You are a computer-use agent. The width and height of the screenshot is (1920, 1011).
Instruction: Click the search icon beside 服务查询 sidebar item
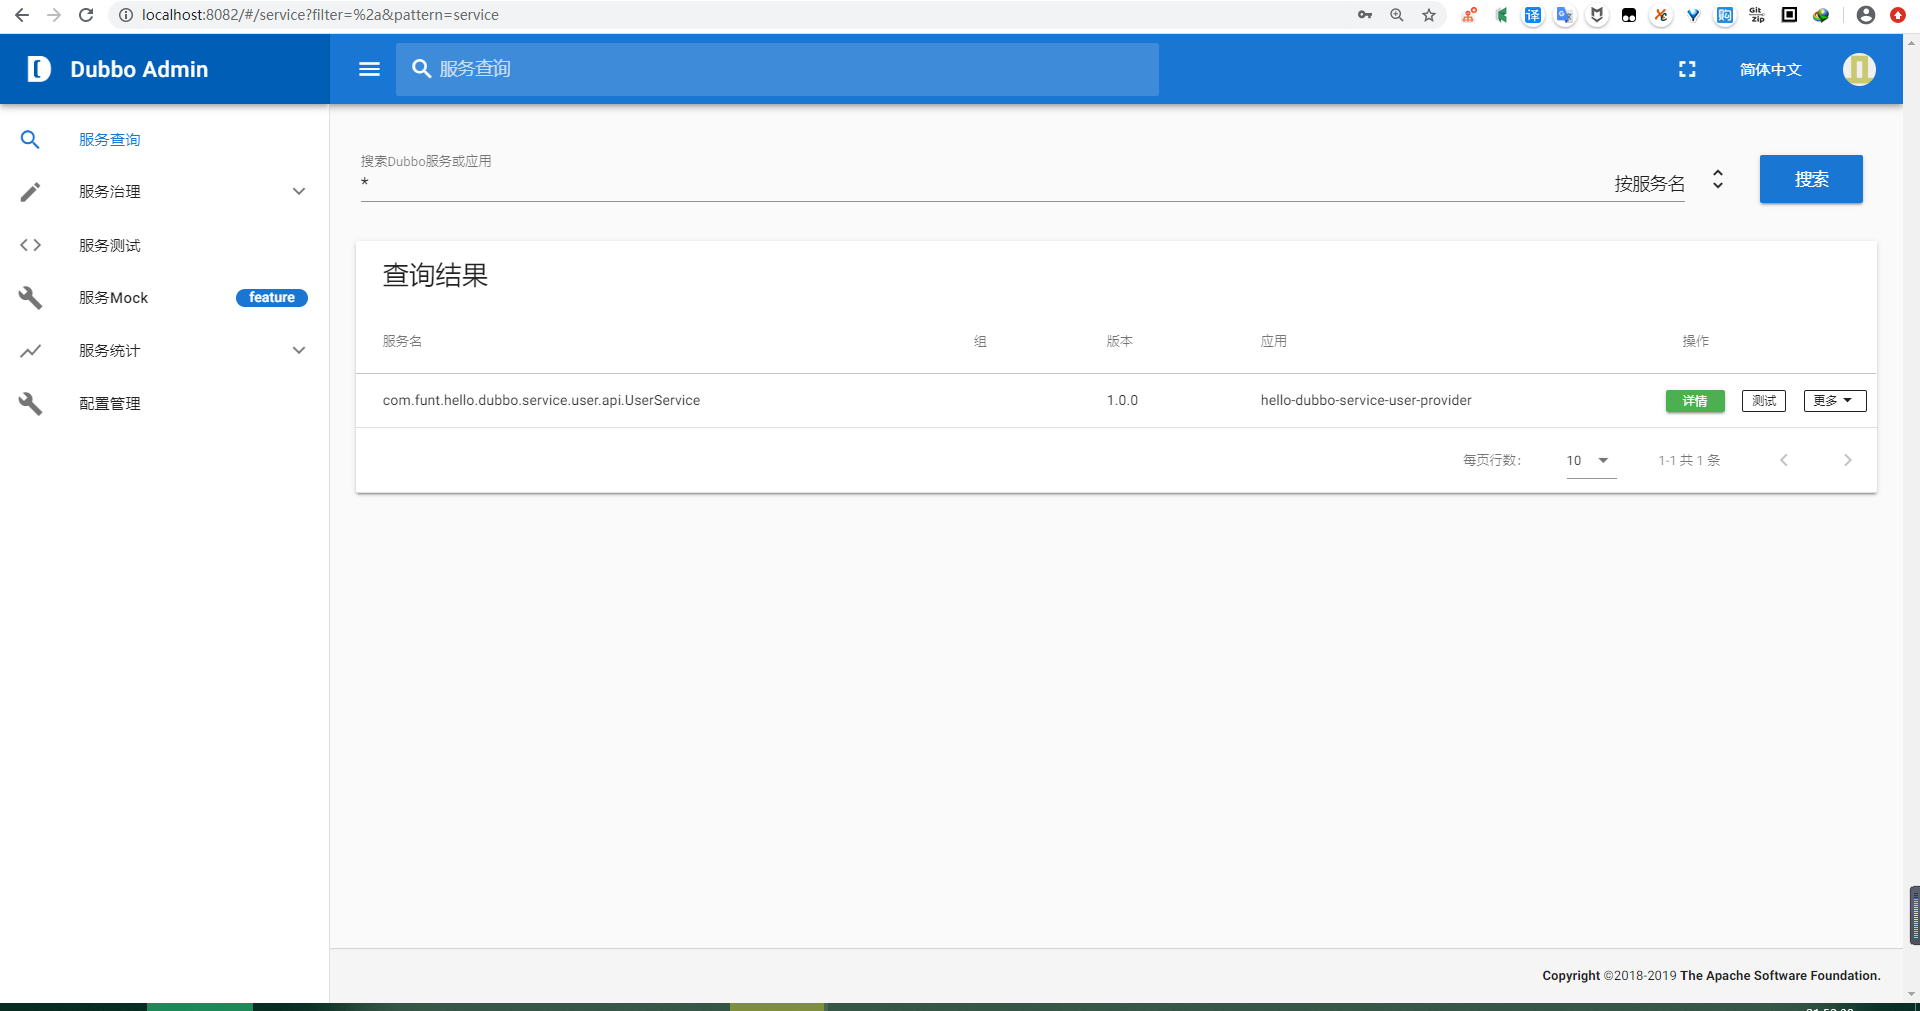30,140
